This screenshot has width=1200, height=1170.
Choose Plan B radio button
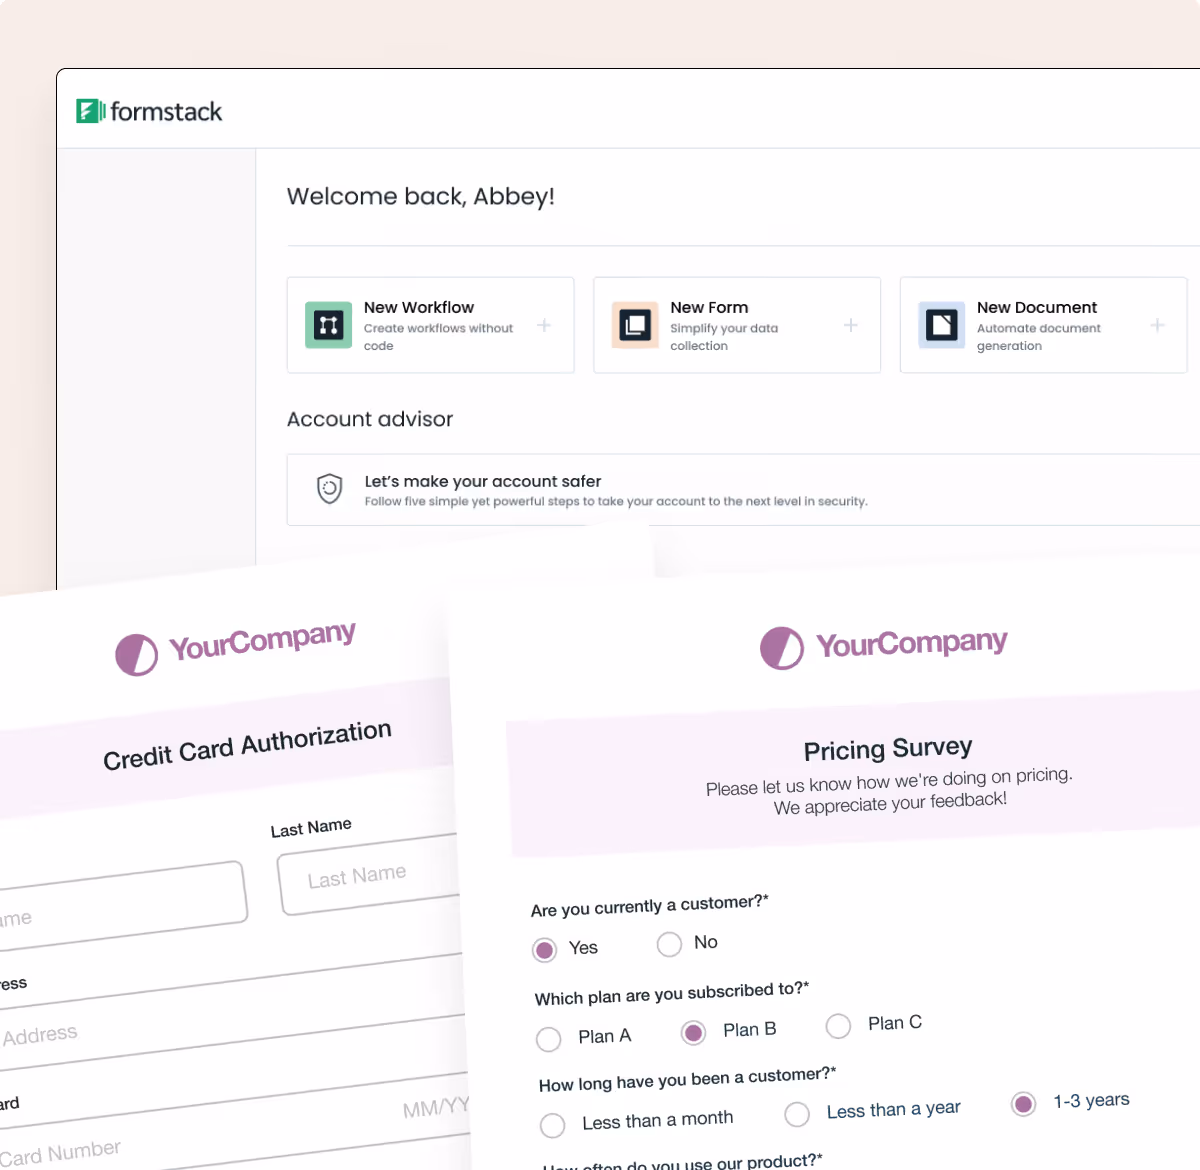click(x=693, y=1033)
